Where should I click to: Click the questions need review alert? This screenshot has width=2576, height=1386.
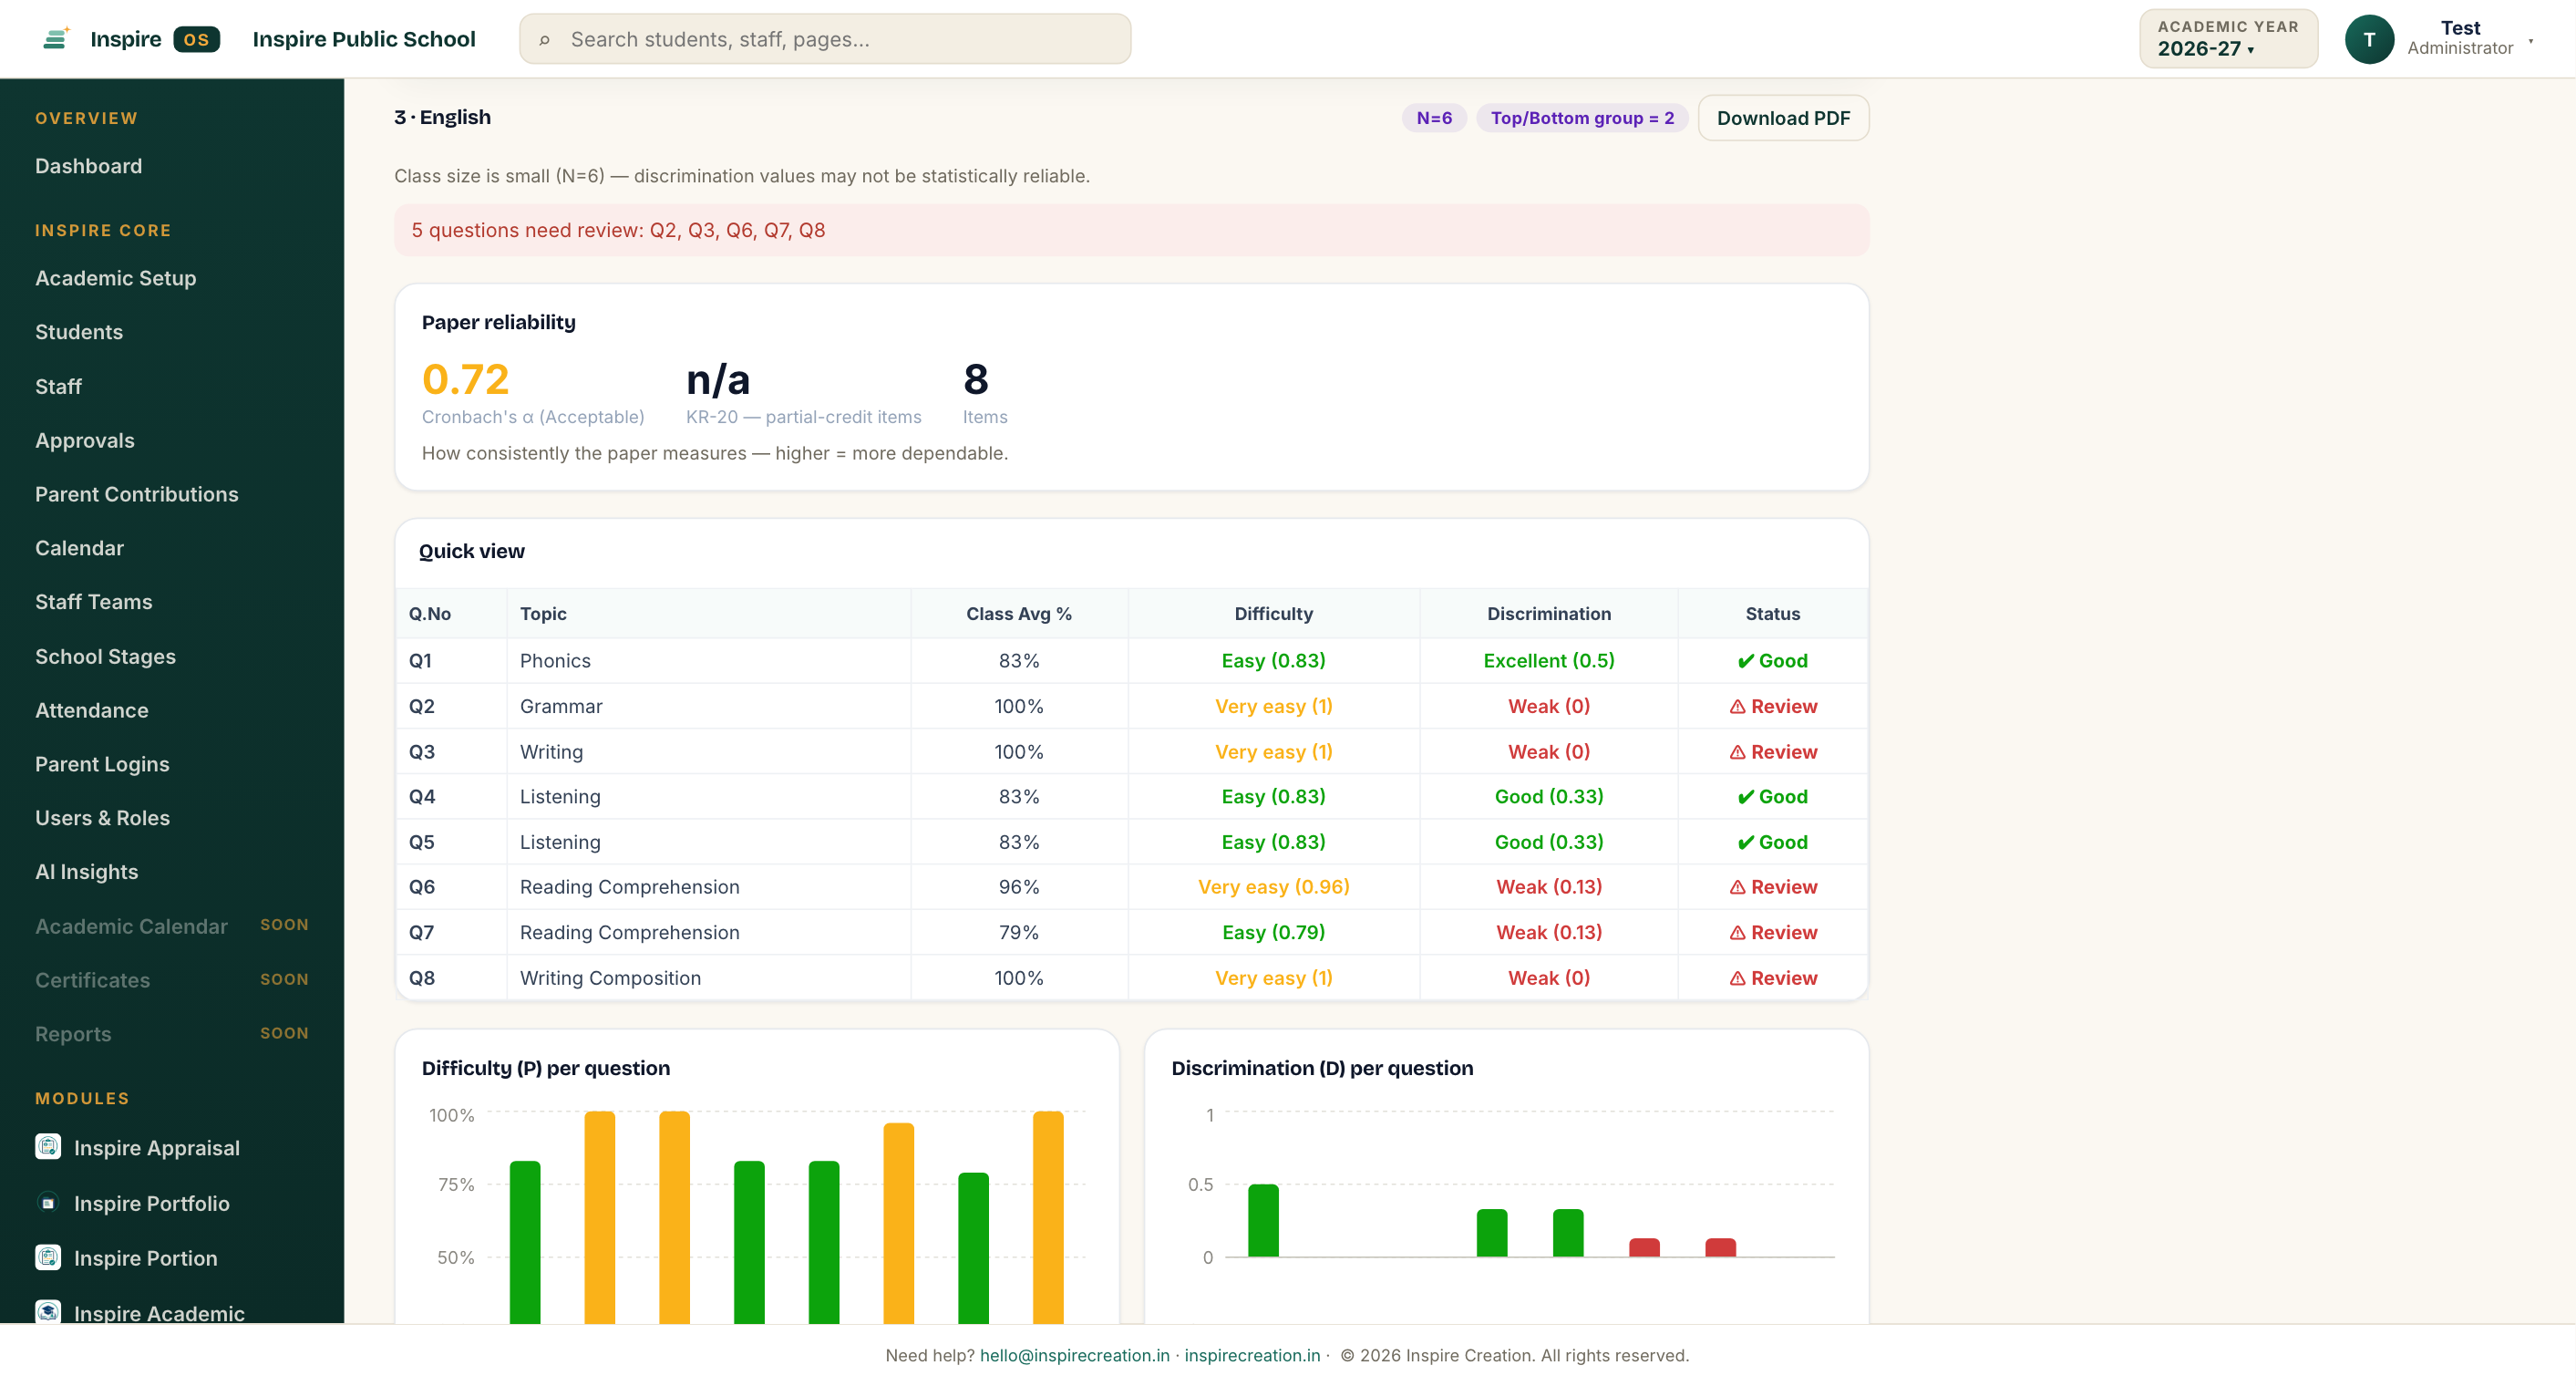(1131, 230)
